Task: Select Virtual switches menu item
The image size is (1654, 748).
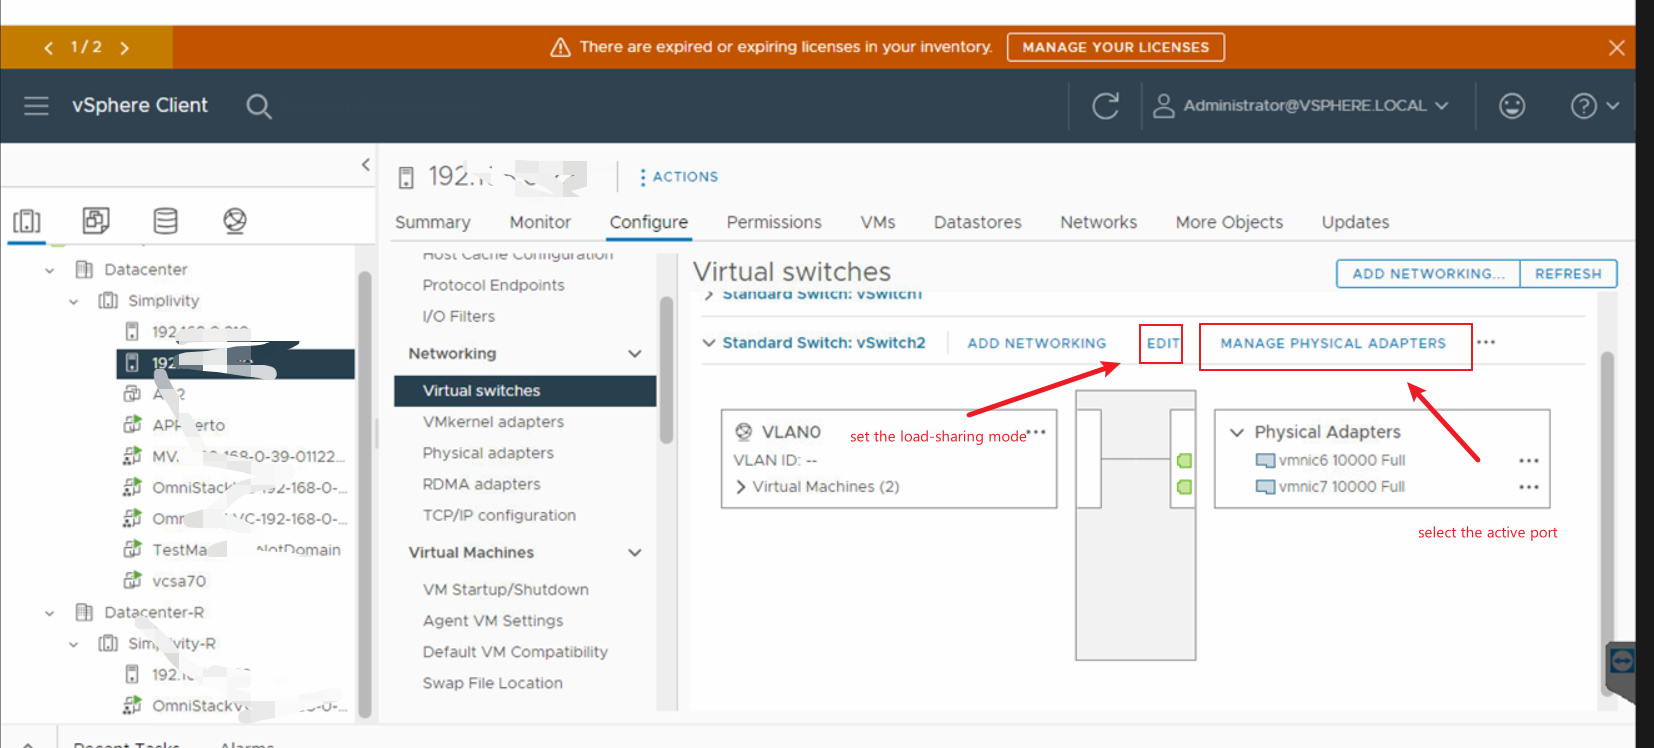Action: click(x=525, y=391)
